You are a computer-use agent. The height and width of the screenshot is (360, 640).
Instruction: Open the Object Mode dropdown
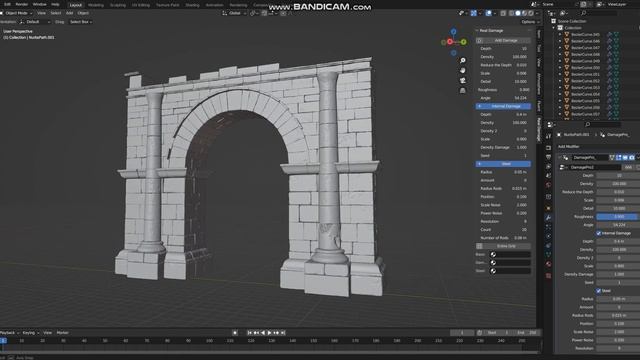click(x=17, y=13)
